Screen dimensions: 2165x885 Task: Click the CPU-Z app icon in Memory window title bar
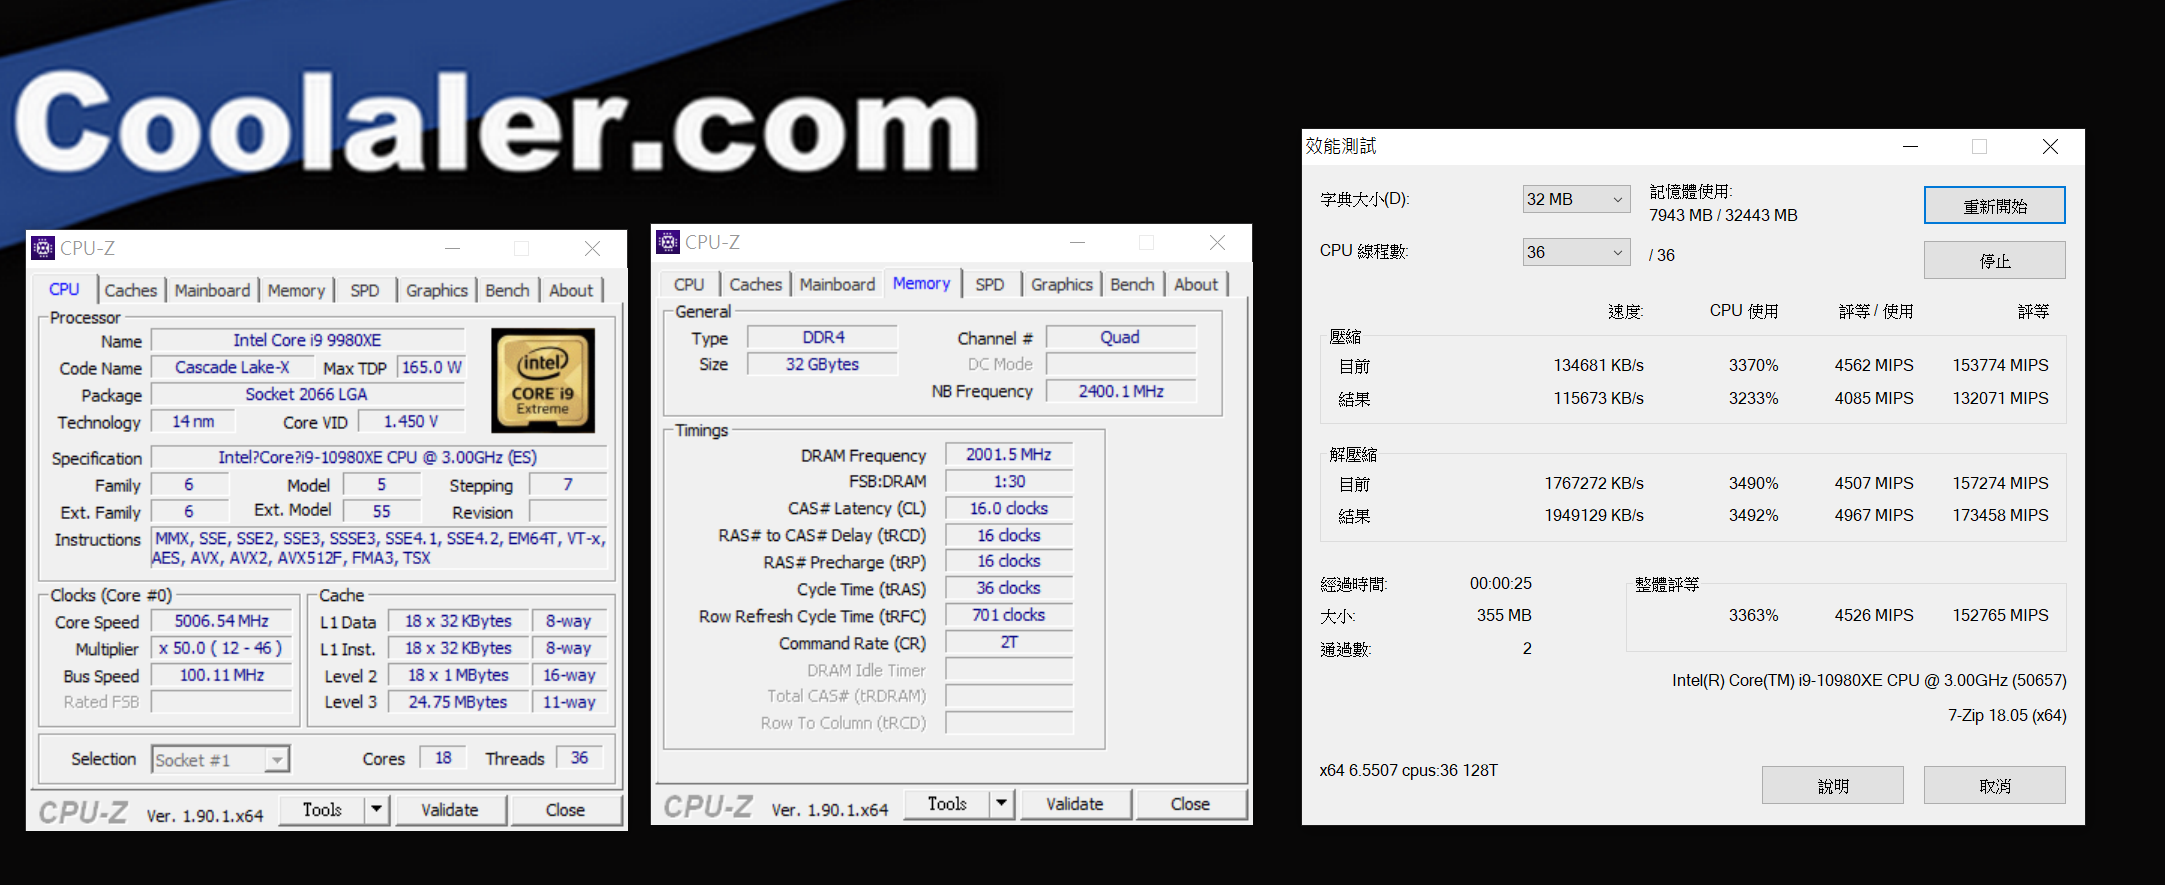[668, 242]
